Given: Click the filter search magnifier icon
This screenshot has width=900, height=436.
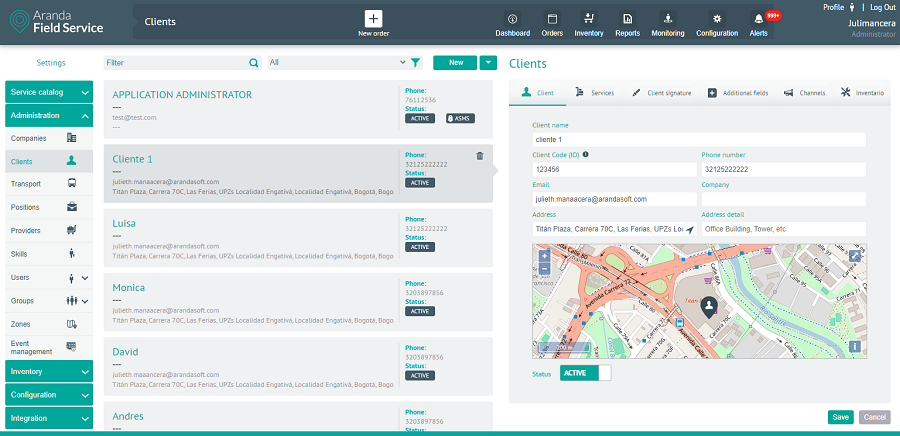Looking at the screenshot, I should pyautogui.click(x=254, y=63).
